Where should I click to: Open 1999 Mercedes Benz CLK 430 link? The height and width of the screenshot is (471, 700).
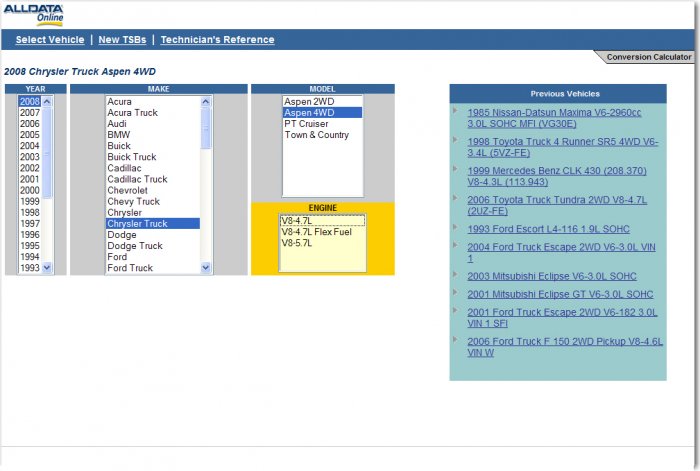pos(557,176)
